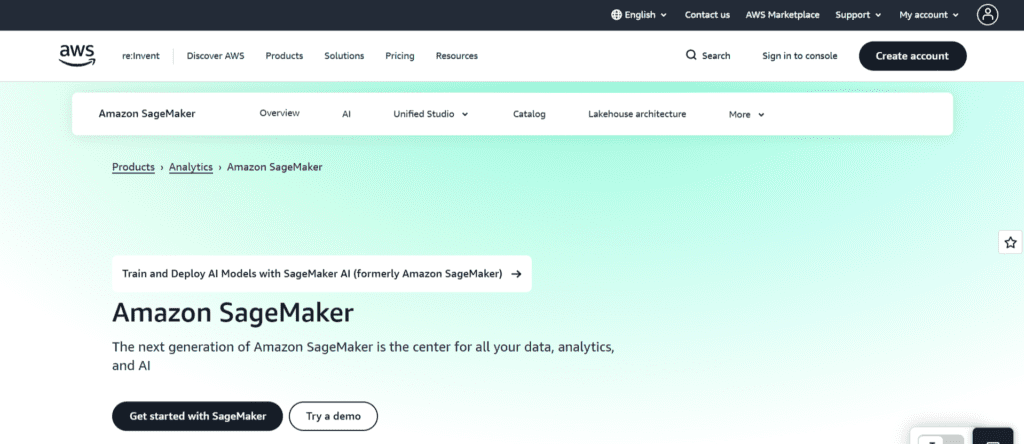Click the star bookmark icon
1024x444 pixels.
tap(1010, 243)
